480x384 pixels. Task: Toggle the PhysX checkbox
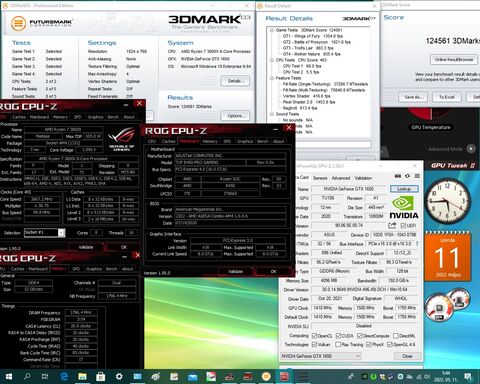pos(369,344)
